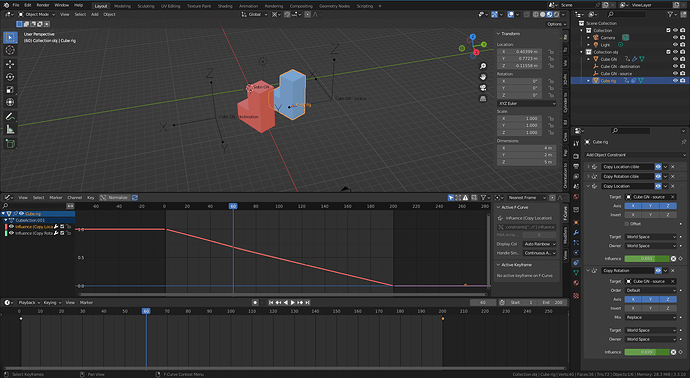Toggle Copy Rotation cible constraint visibility
This screenshot has height=378, width=690.
coord(658,176)
